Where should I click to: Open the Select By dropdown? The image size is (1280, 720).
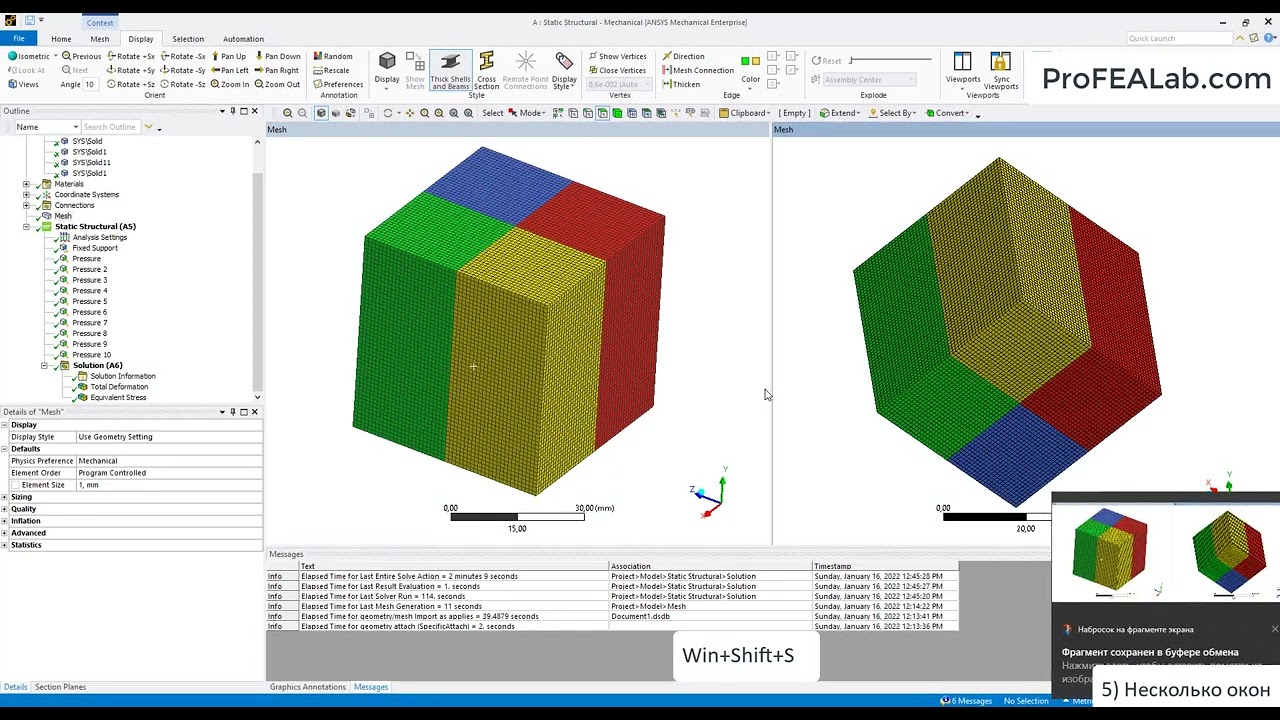[893, 113]
